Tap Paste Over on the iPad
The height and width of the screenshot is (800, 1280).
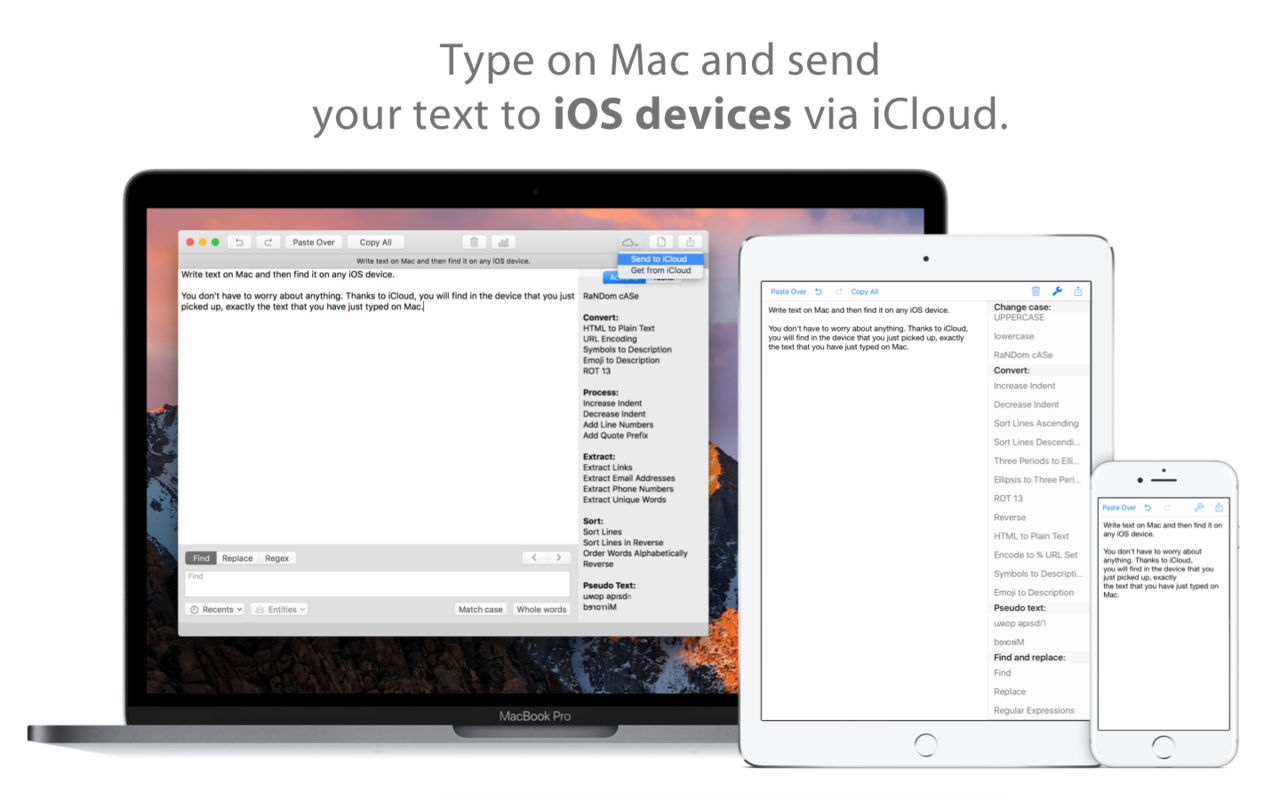[788, 292]
